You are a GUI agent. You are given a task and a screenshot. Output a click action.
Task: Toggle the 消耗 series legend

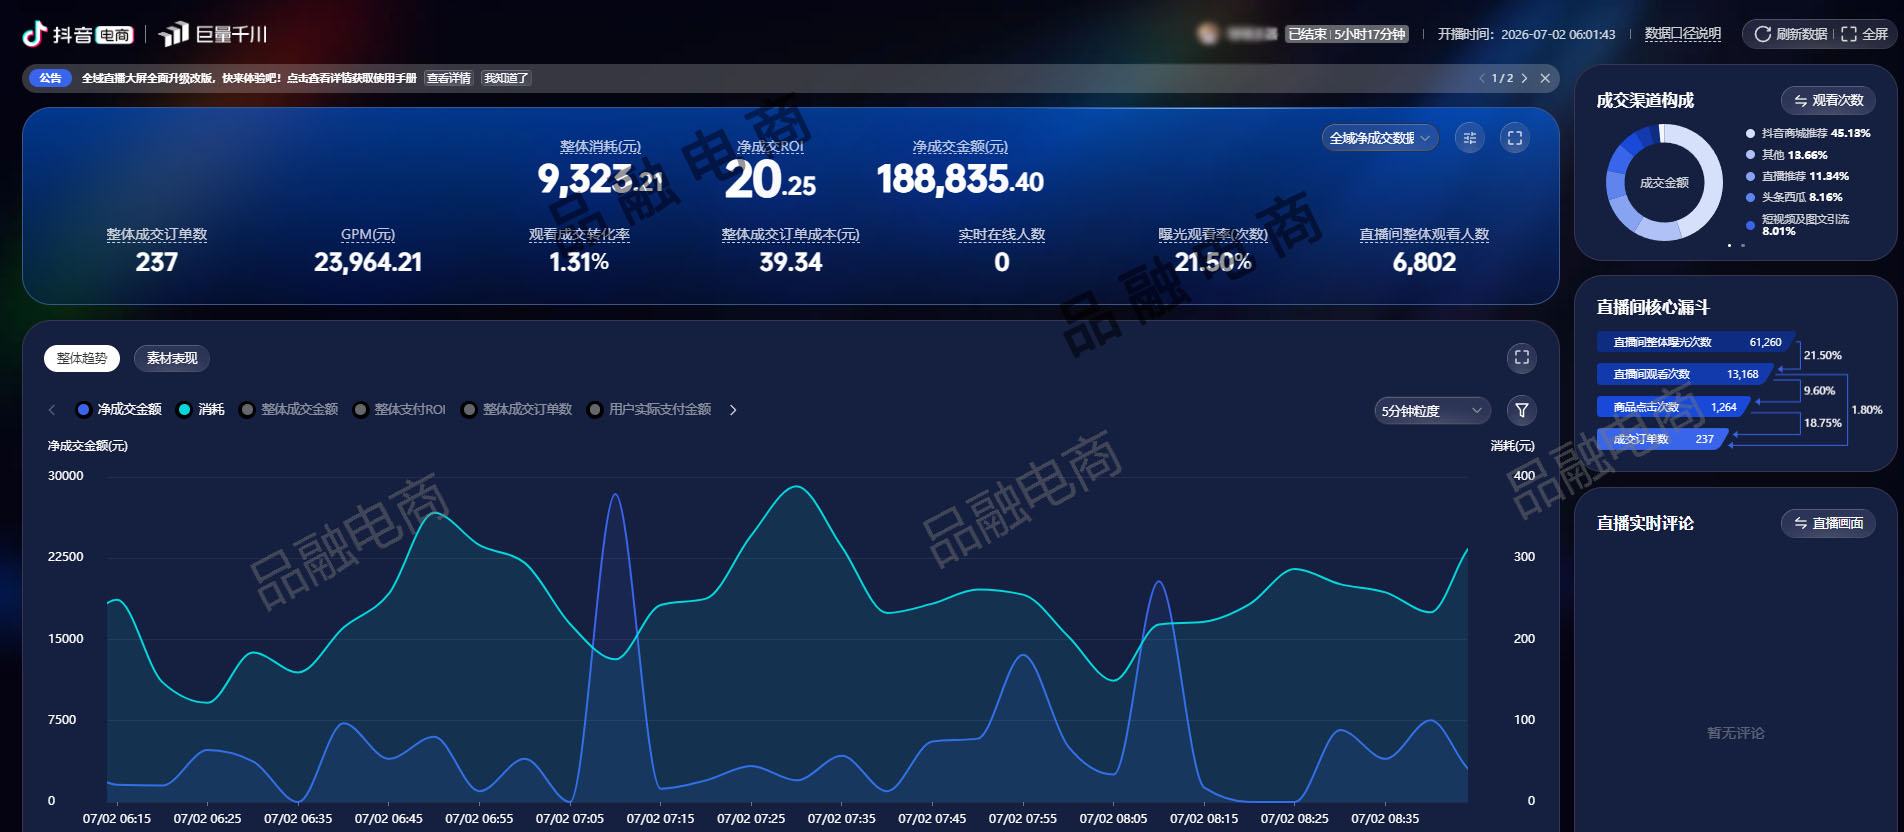[x=200, y=410]
